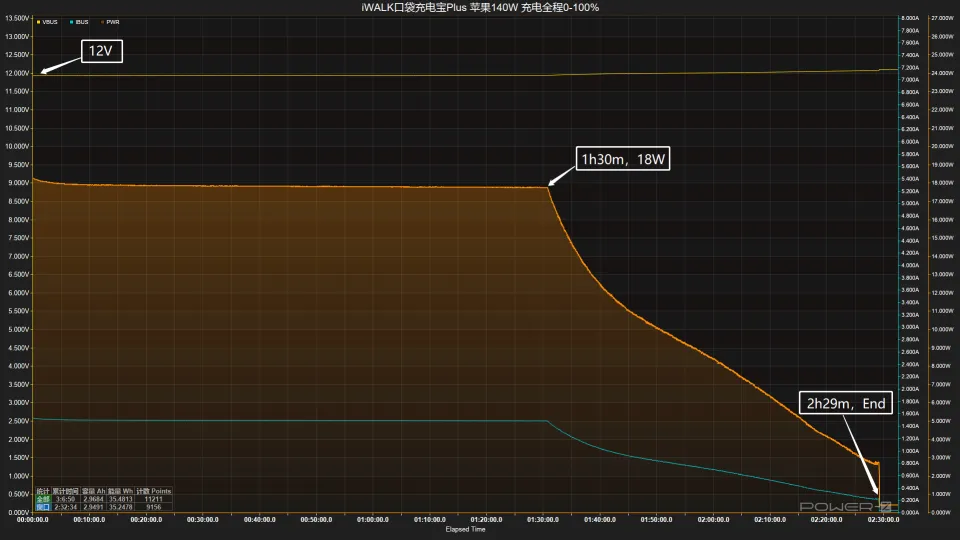The image size is (960, 540).
Task: Click the 00:00:00.0 time axis start
Action: coord(33,520)
